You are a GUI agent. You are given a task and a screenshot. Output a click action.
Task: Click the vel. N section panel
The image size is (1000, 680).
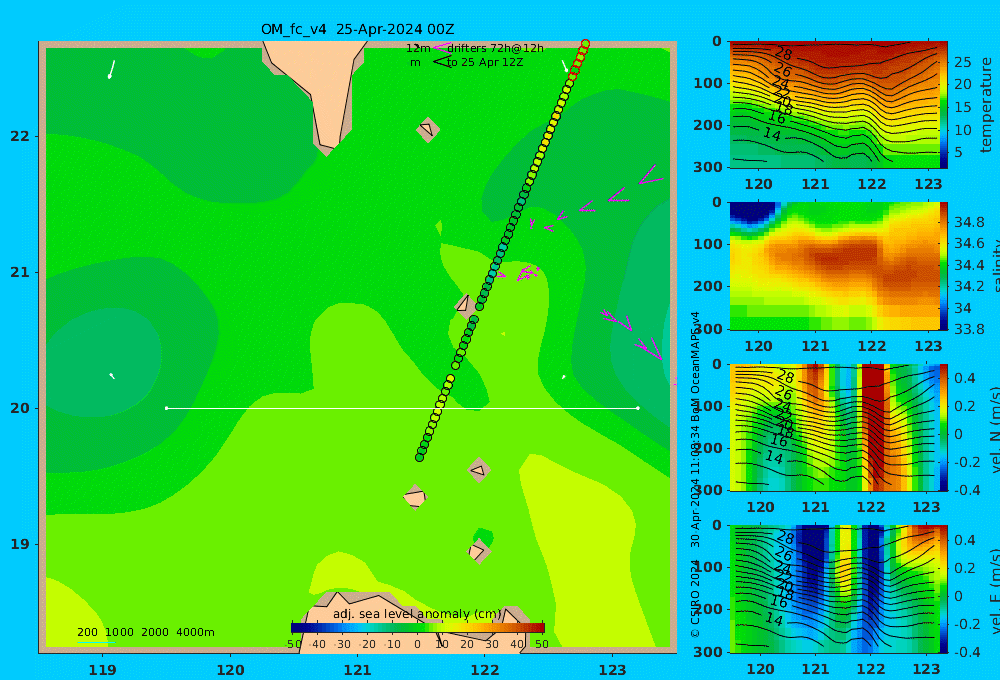(x=834, y=427)
